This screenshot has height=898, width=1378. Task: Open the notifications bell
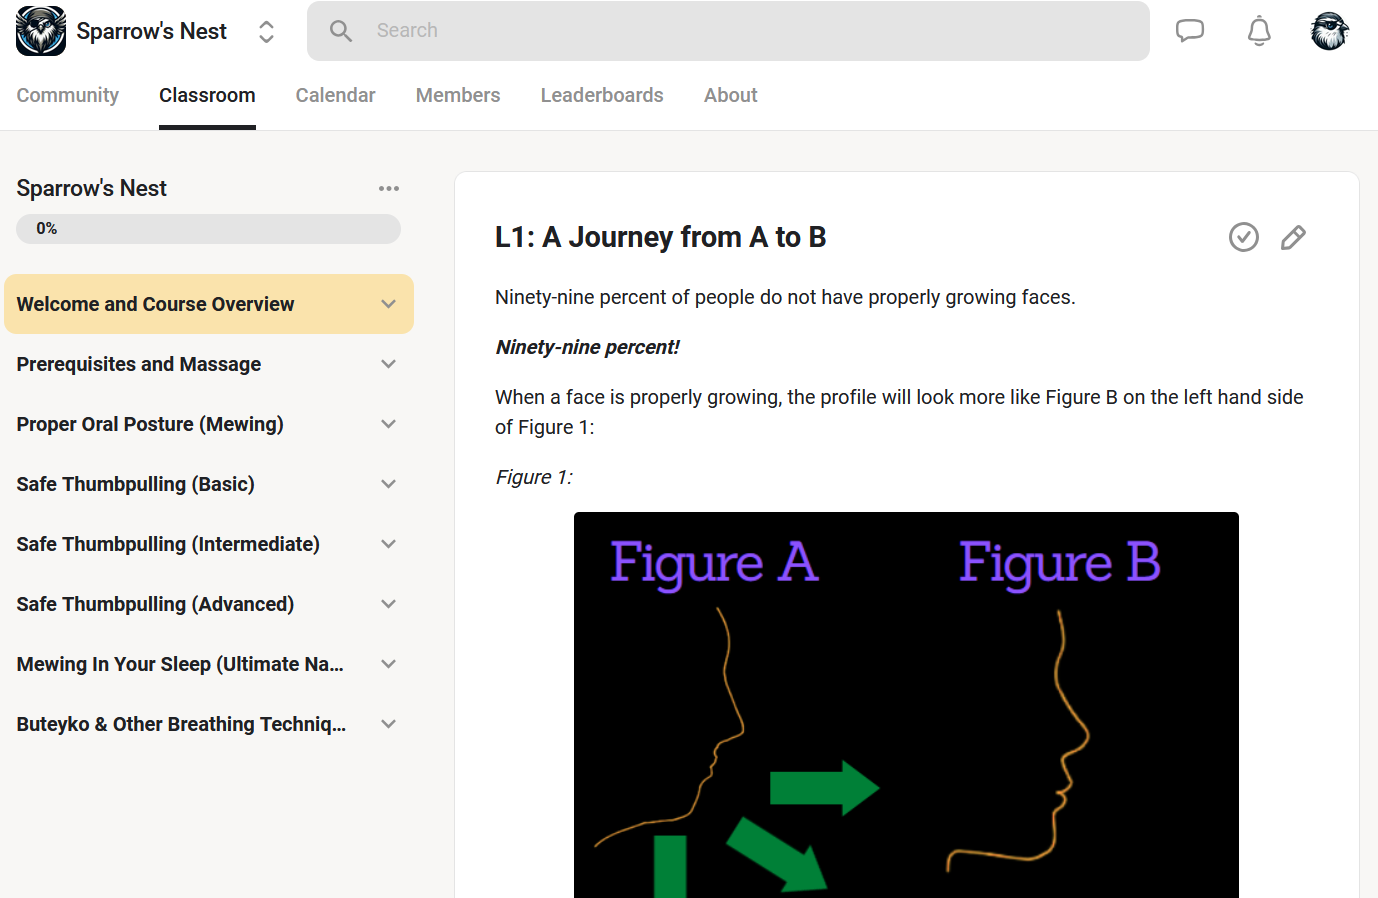point(1259,31)
